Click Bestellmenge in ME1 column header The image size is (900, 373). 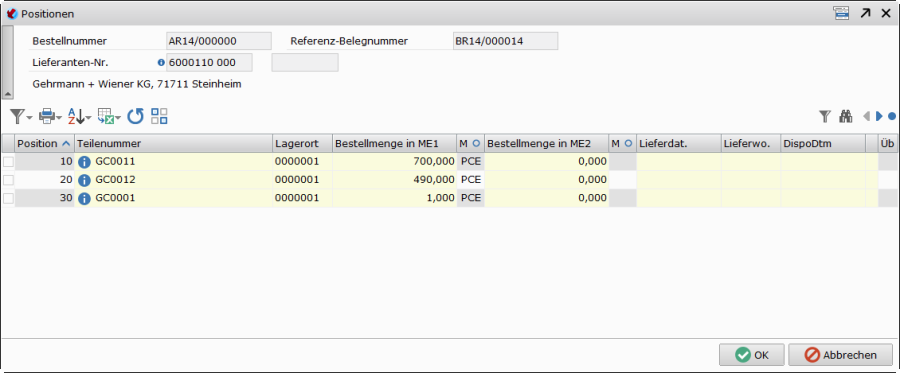(x=394, y=143)
